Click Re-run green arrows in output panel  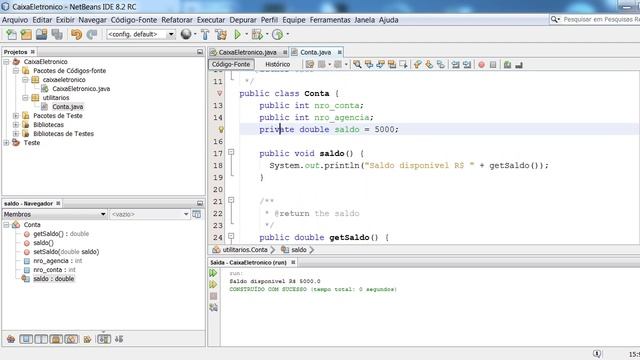pos(213,273)
